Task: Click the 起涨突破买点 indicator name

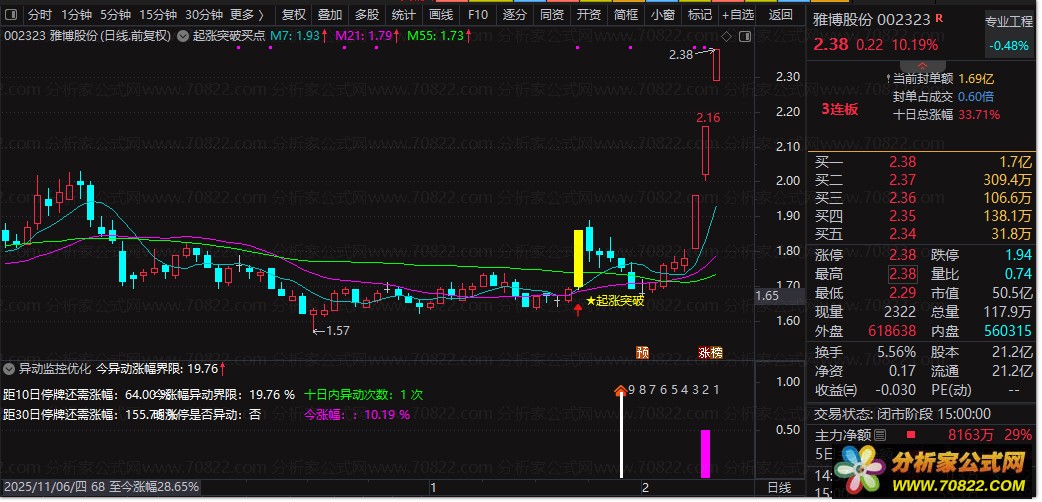Action: pyautogui.click(x=229, y=37)
